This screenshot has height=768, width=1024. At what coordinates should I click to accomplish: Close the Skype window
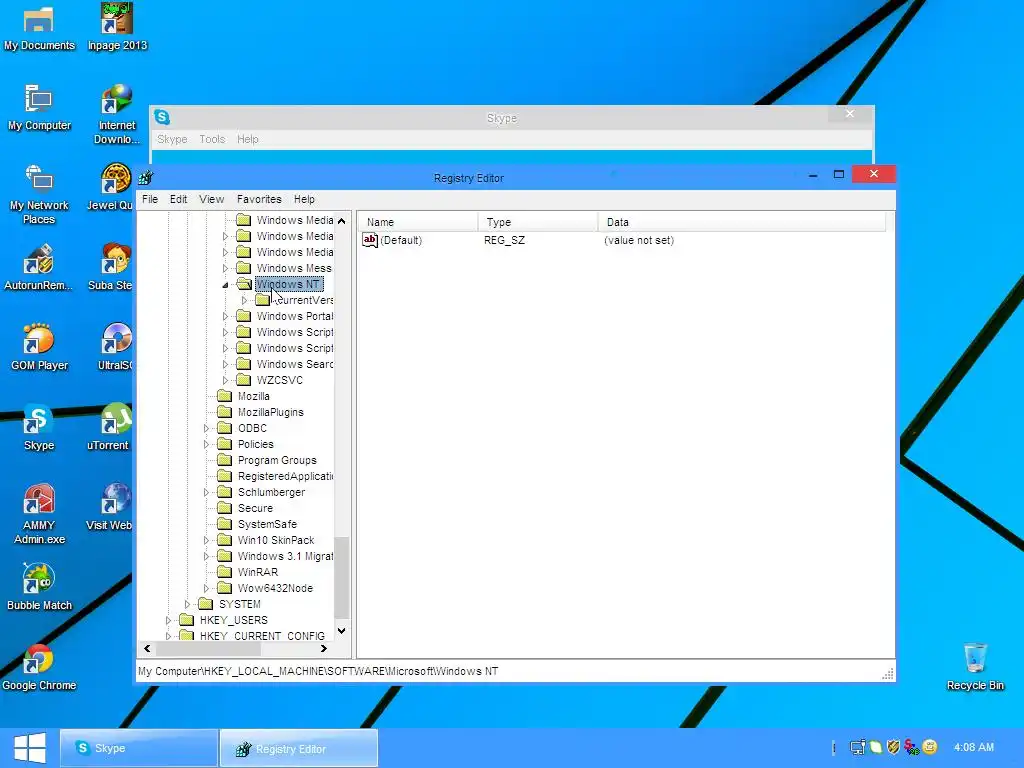(850, 114)
